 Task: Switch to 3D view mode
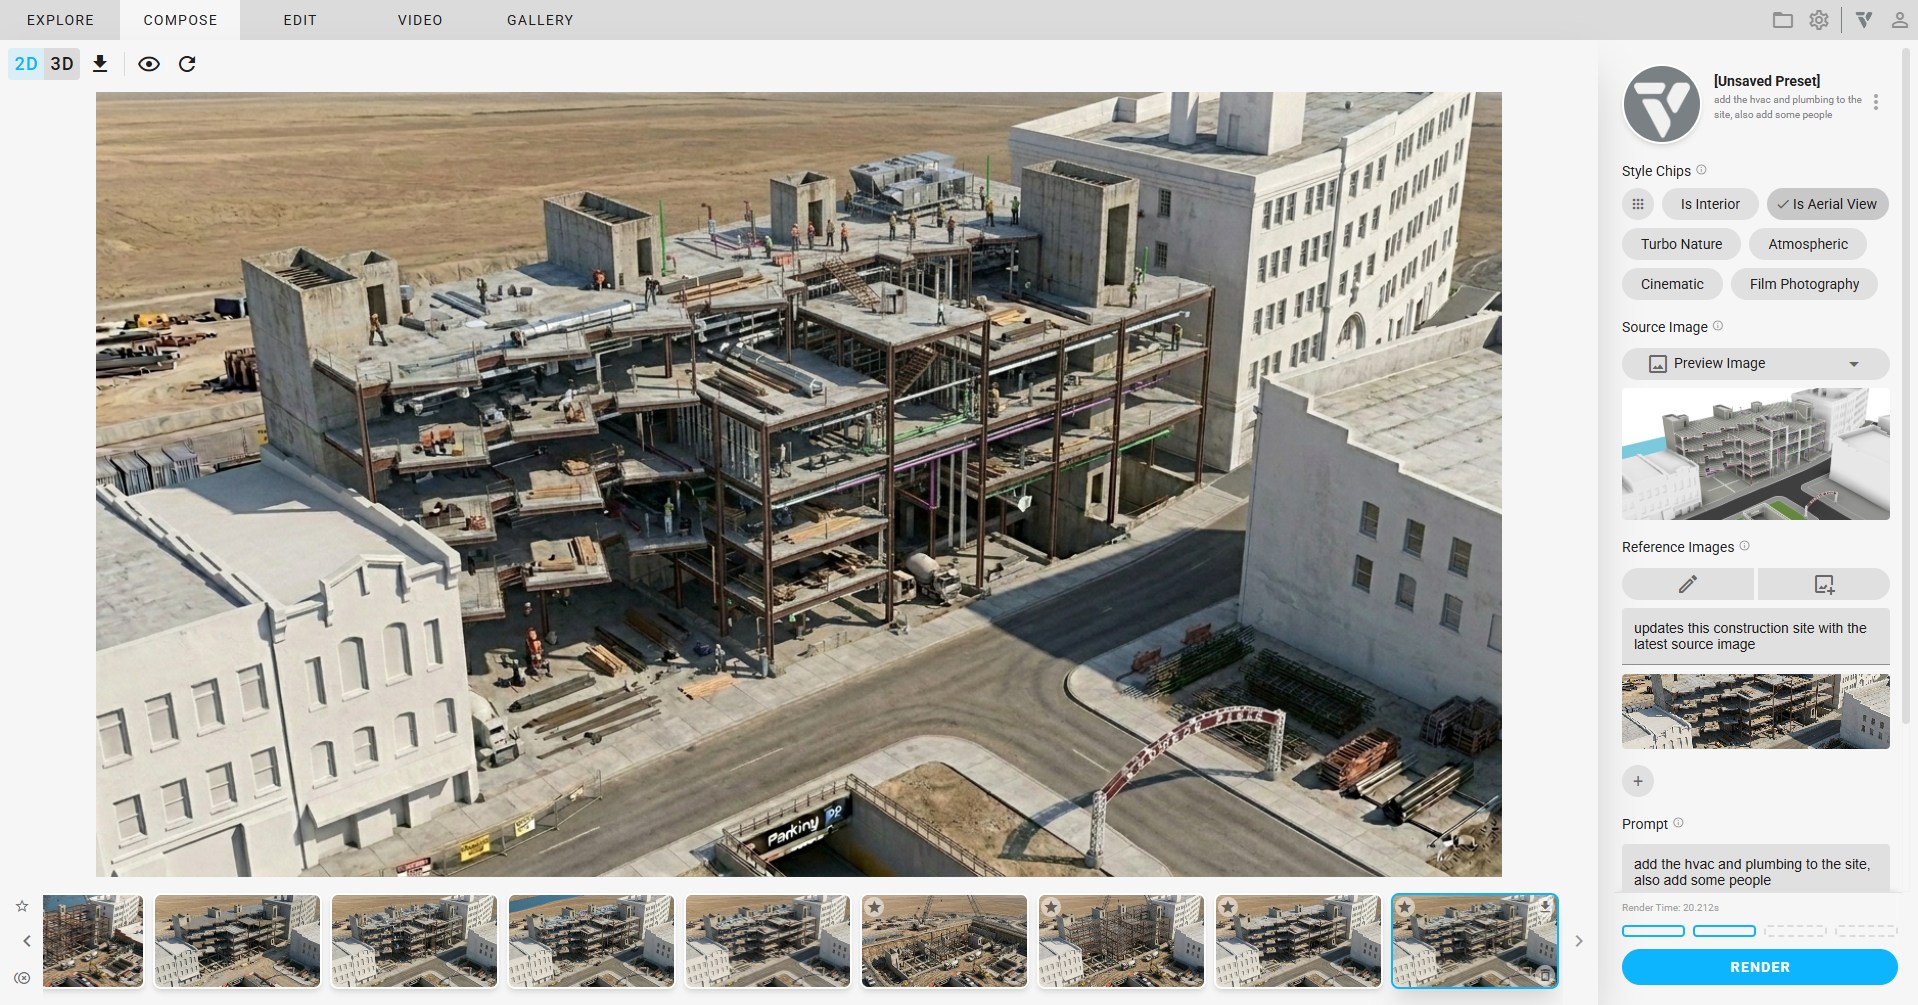62,64
